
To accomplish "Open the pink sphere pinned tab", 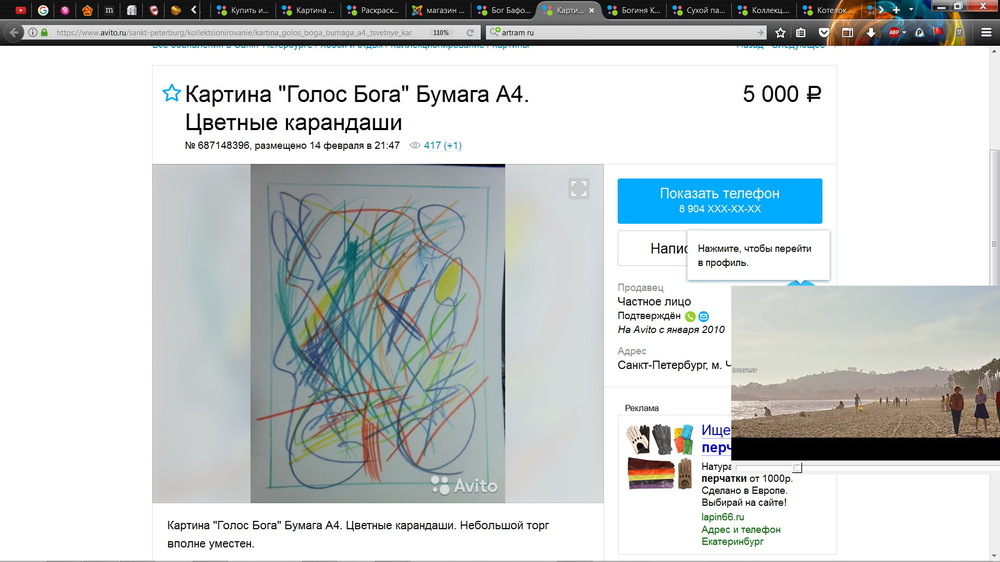I will click(x=65, y=10).
